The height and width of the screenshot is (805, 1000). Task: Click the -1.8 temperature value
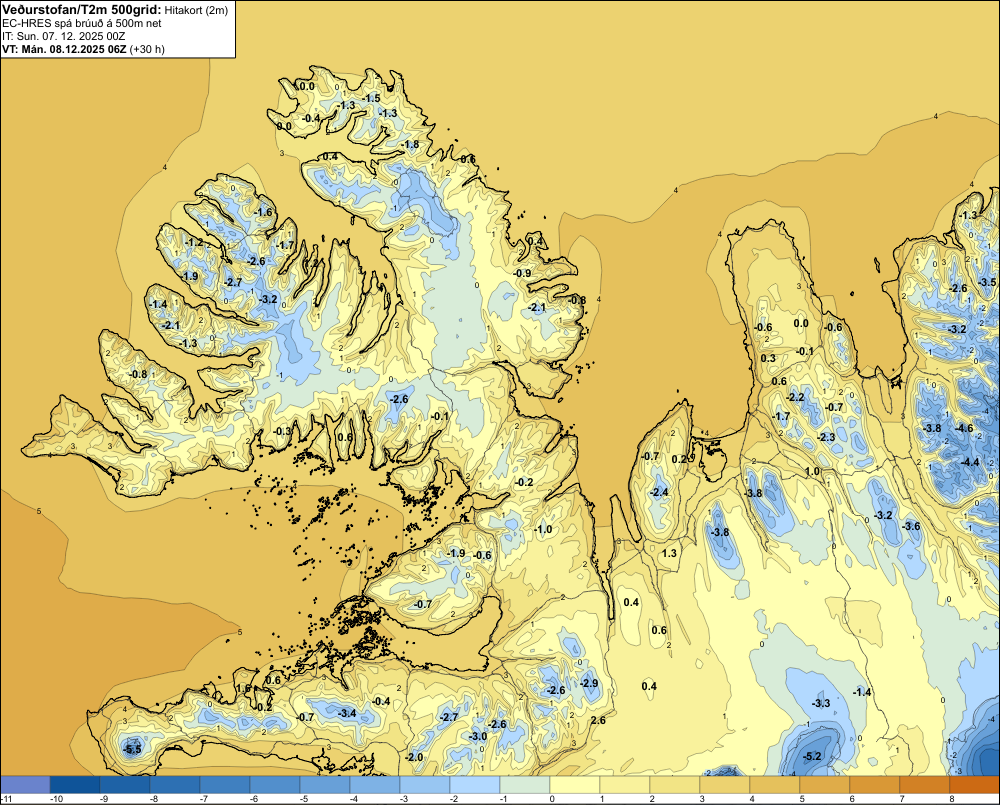(411, 144)
